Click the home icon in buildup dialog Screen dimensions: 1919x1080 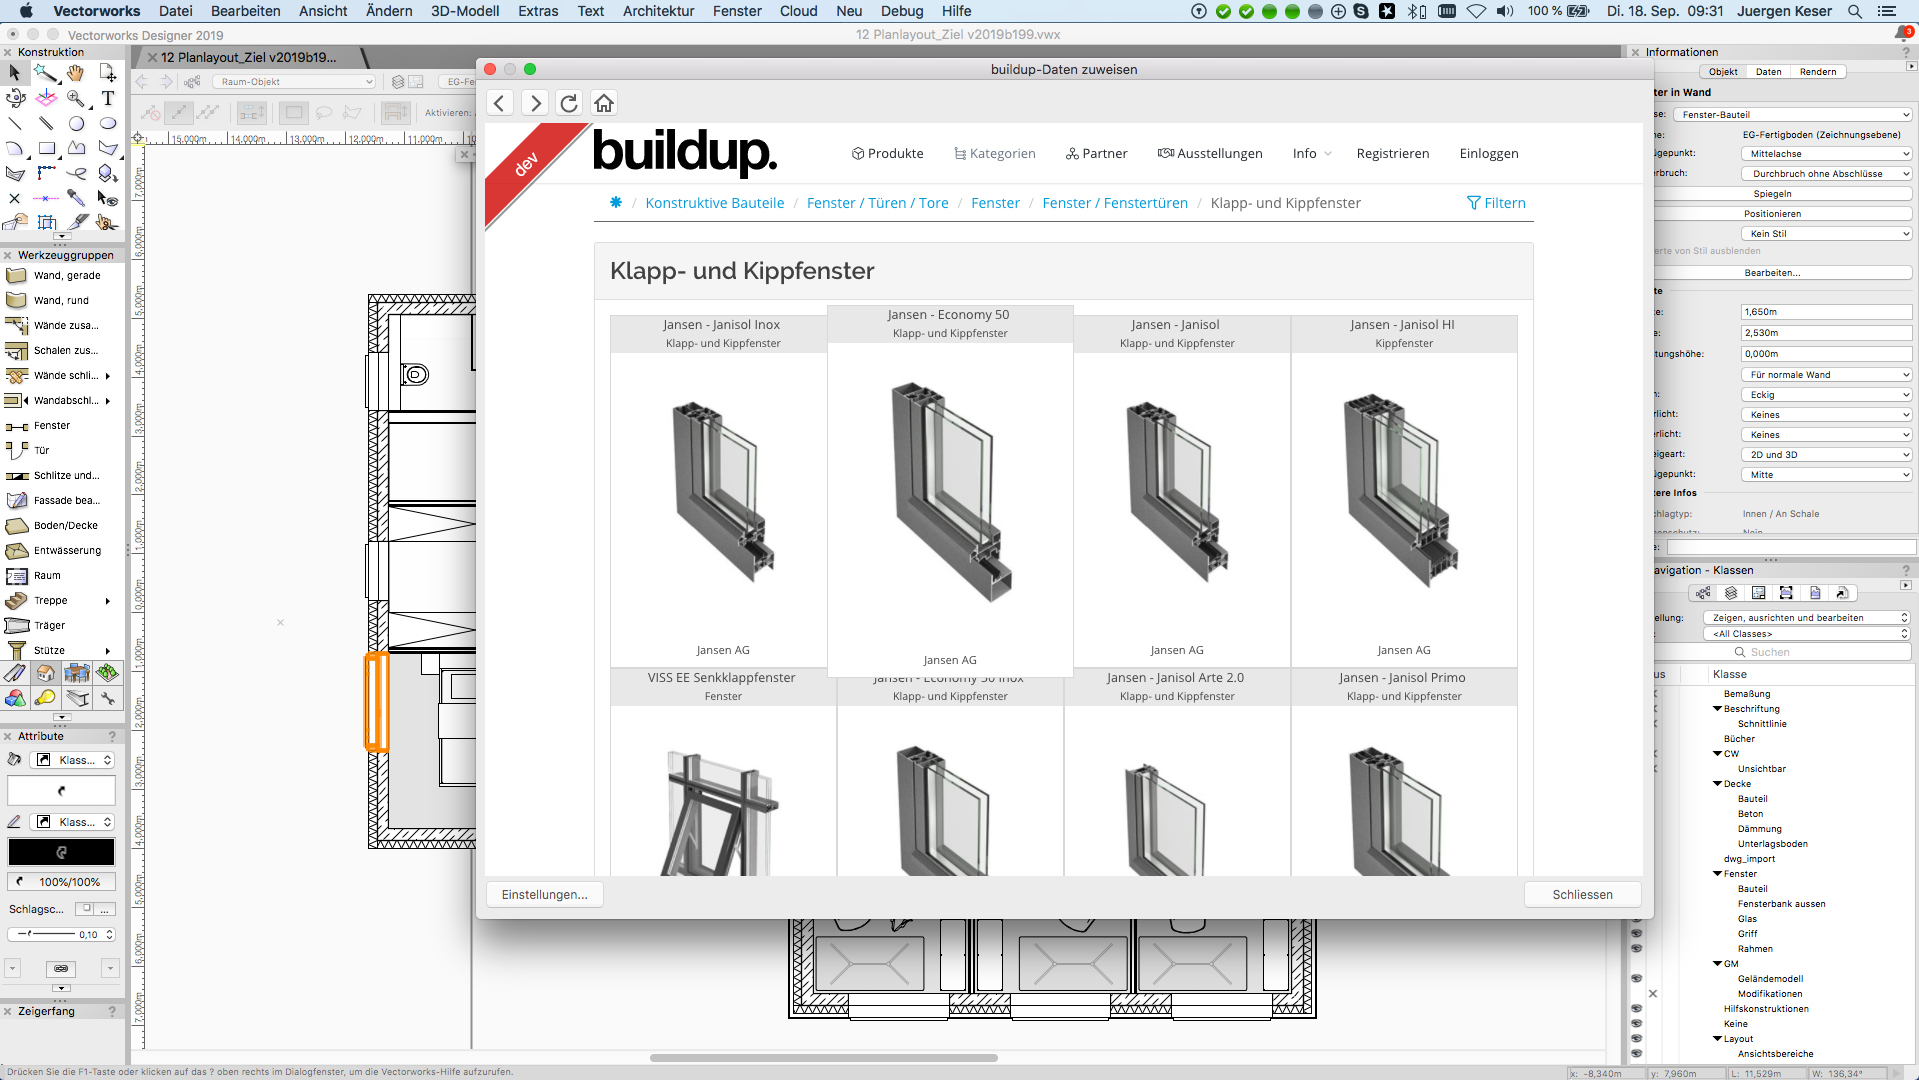click(x=604, y=103)
